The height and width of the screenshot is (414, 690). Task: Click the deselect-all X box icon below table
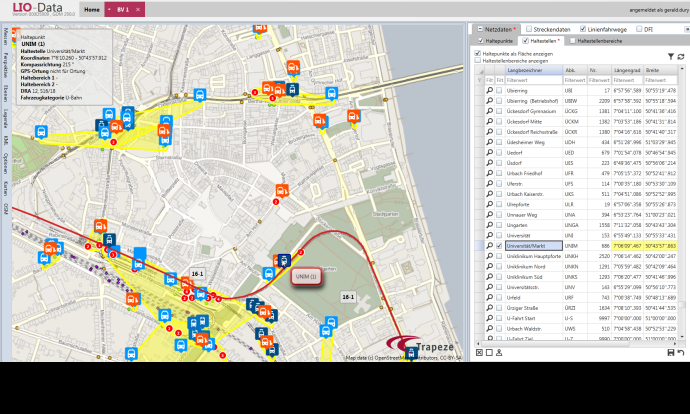point(478,352)
